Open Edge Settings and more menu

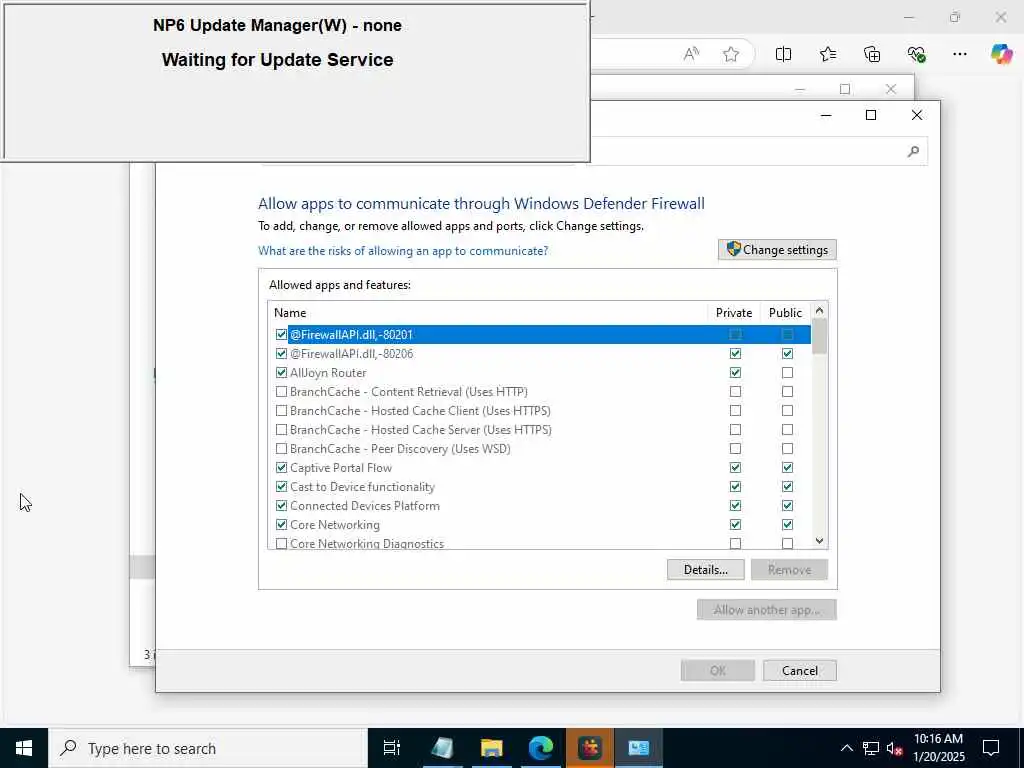959,54
